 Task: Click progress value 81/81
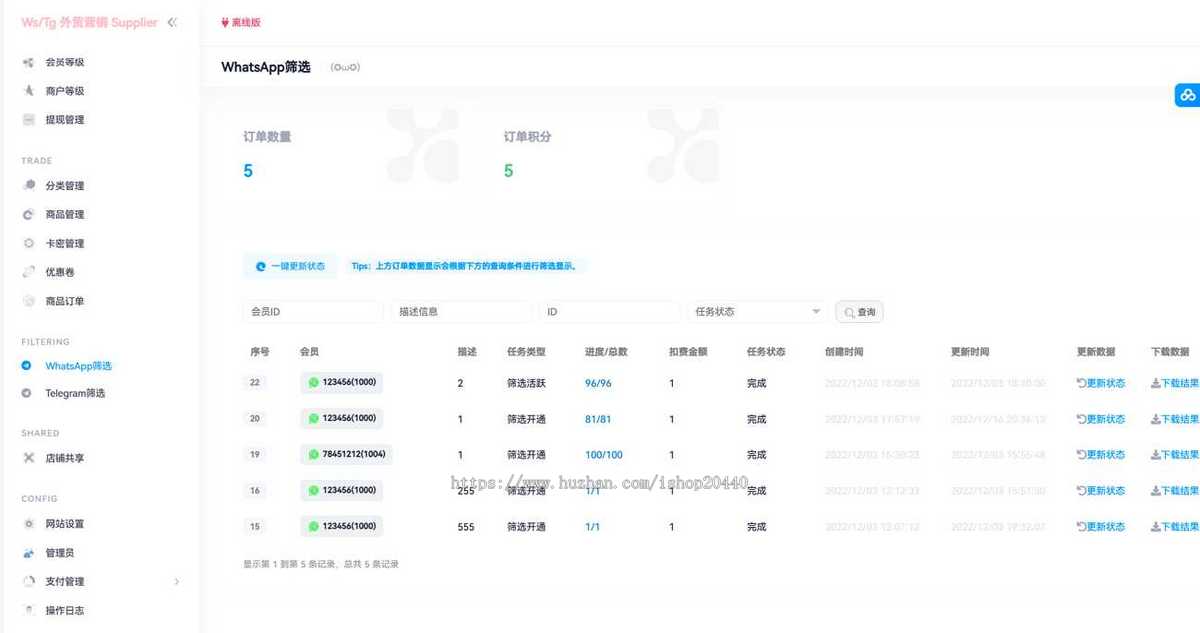click(598, 419)
